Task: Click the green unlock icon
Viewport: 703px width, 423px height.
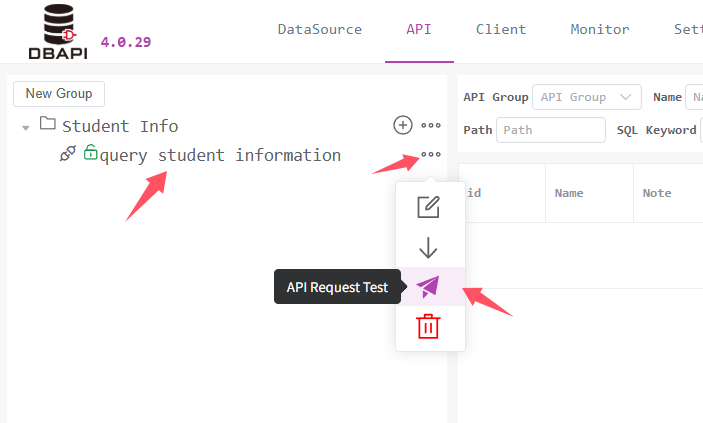Action: click(x=91, y=152)
